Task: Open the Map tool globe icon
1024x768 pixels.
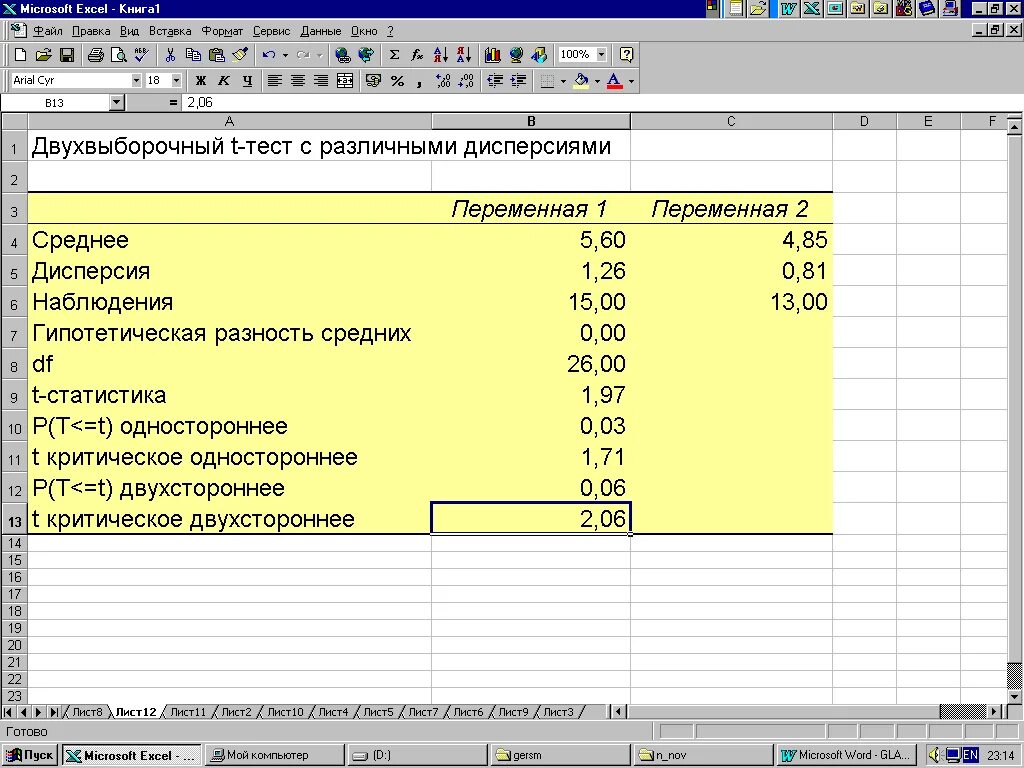Action: (516, 55)
